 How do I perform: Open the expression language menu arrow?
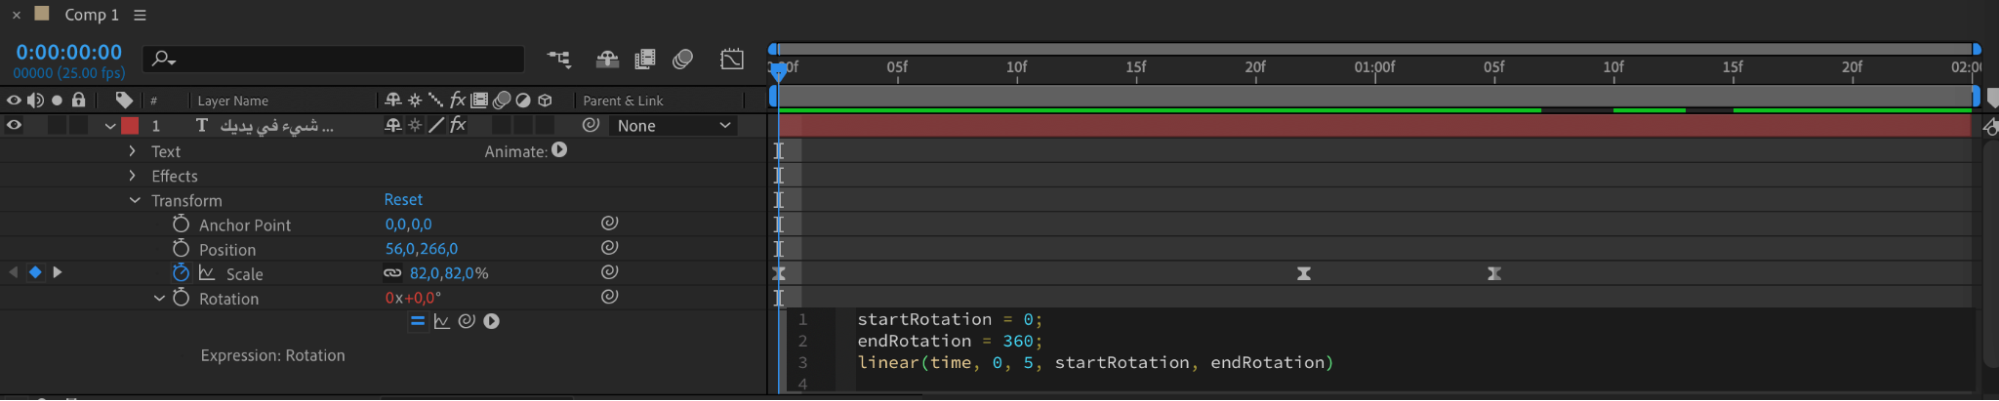point(491,321)
